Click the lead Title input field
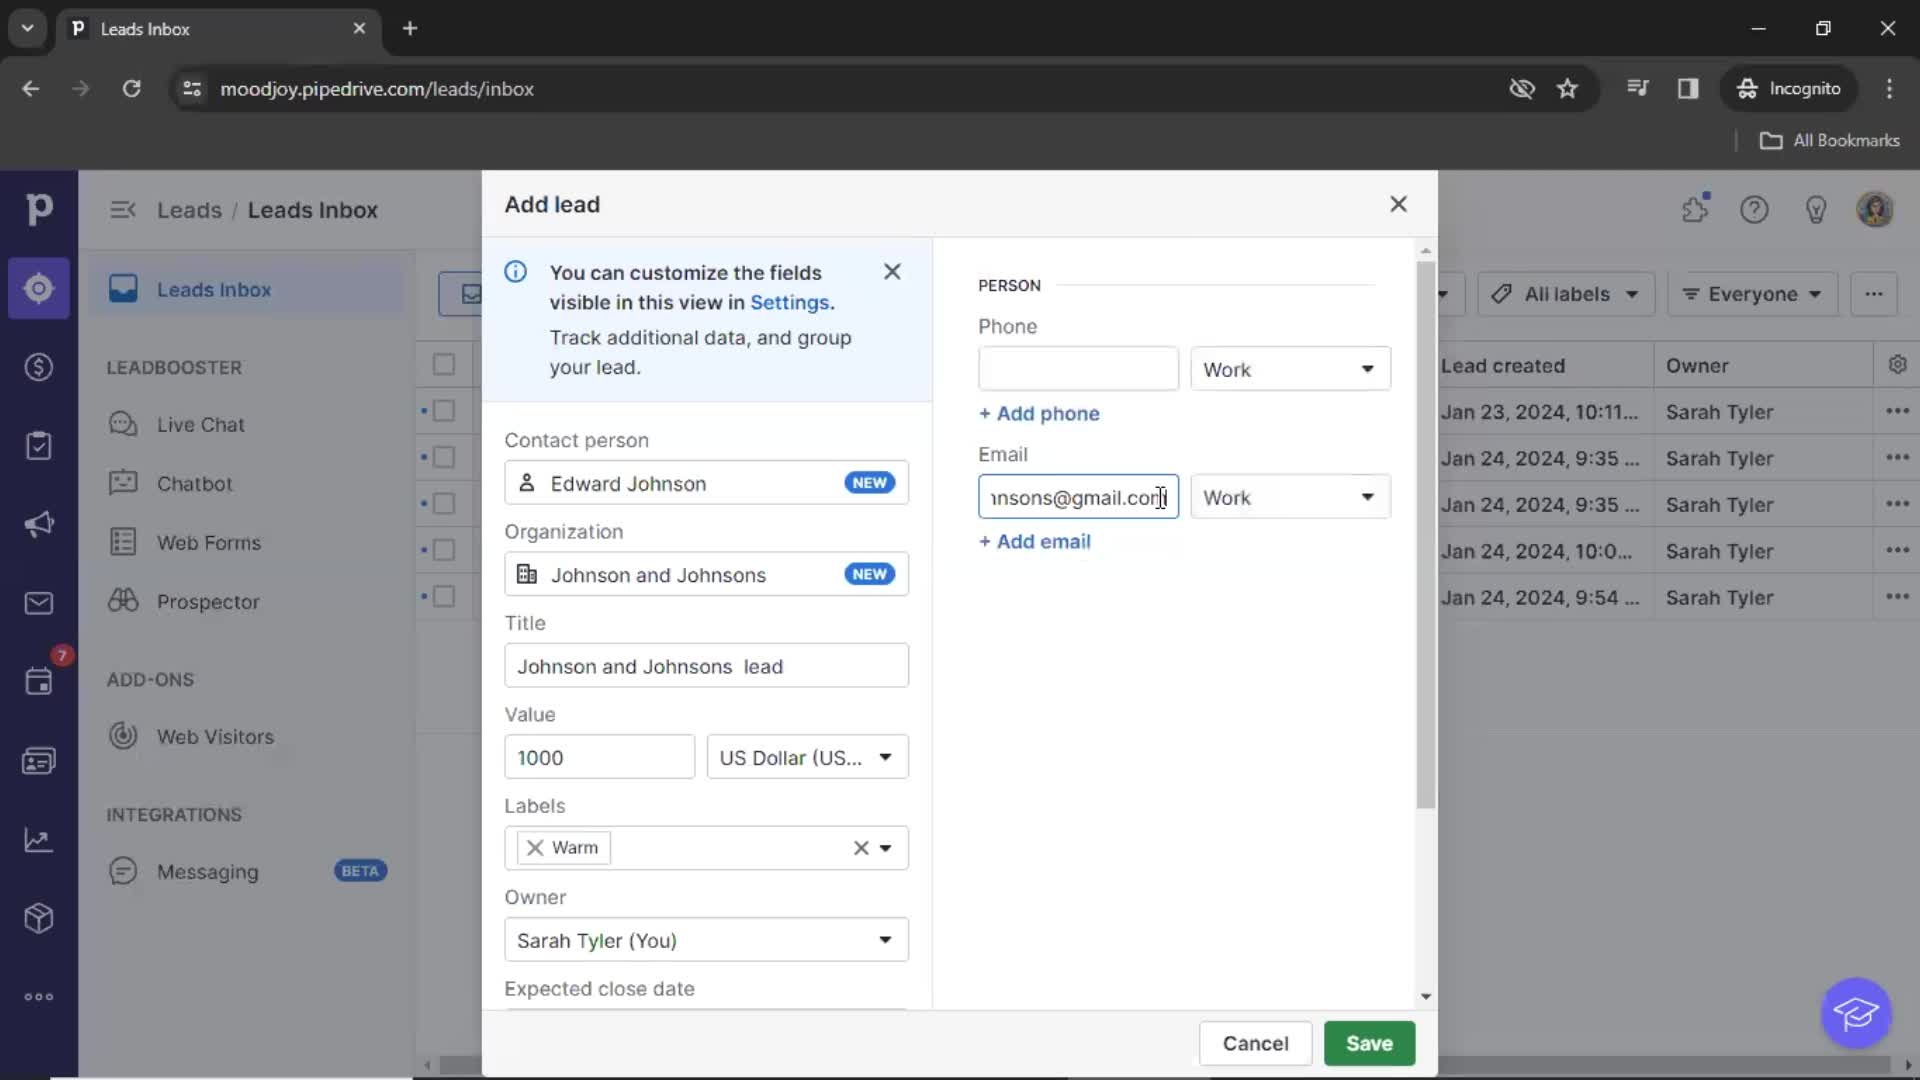 [x=705, y=666]
